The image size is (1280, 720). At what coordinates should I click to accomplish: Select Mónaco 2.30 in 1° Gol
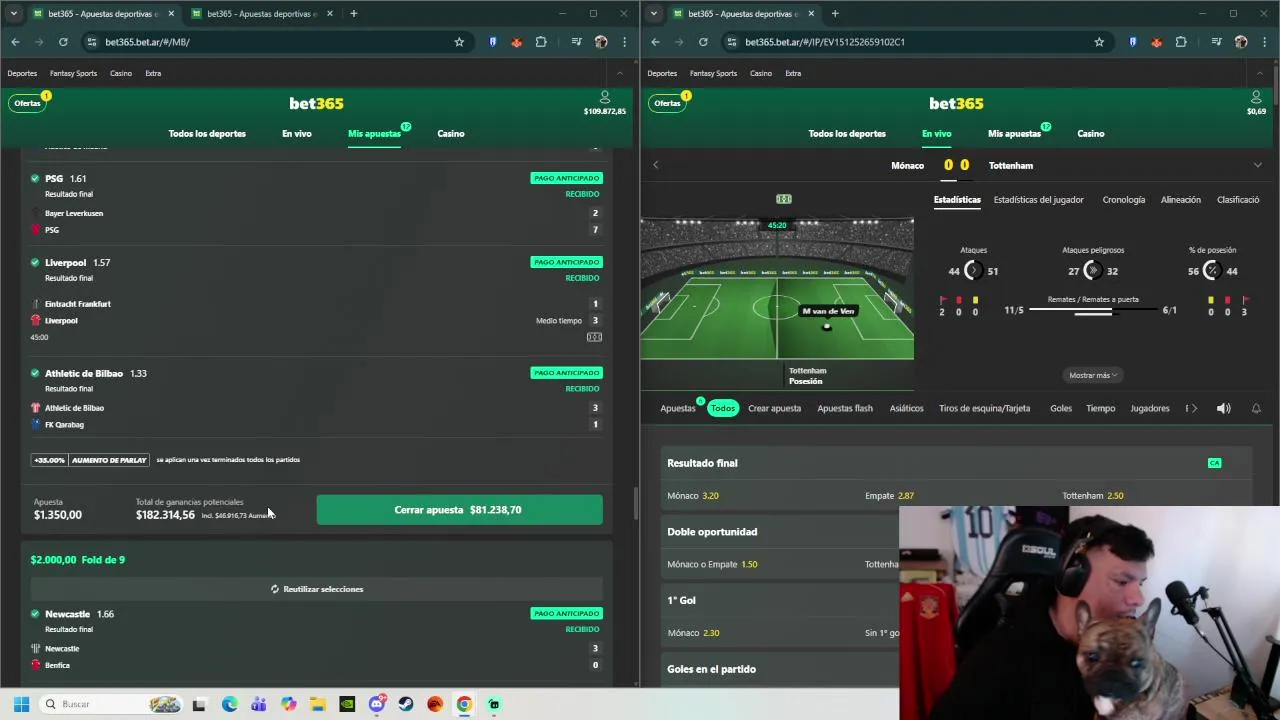point(693,633)
